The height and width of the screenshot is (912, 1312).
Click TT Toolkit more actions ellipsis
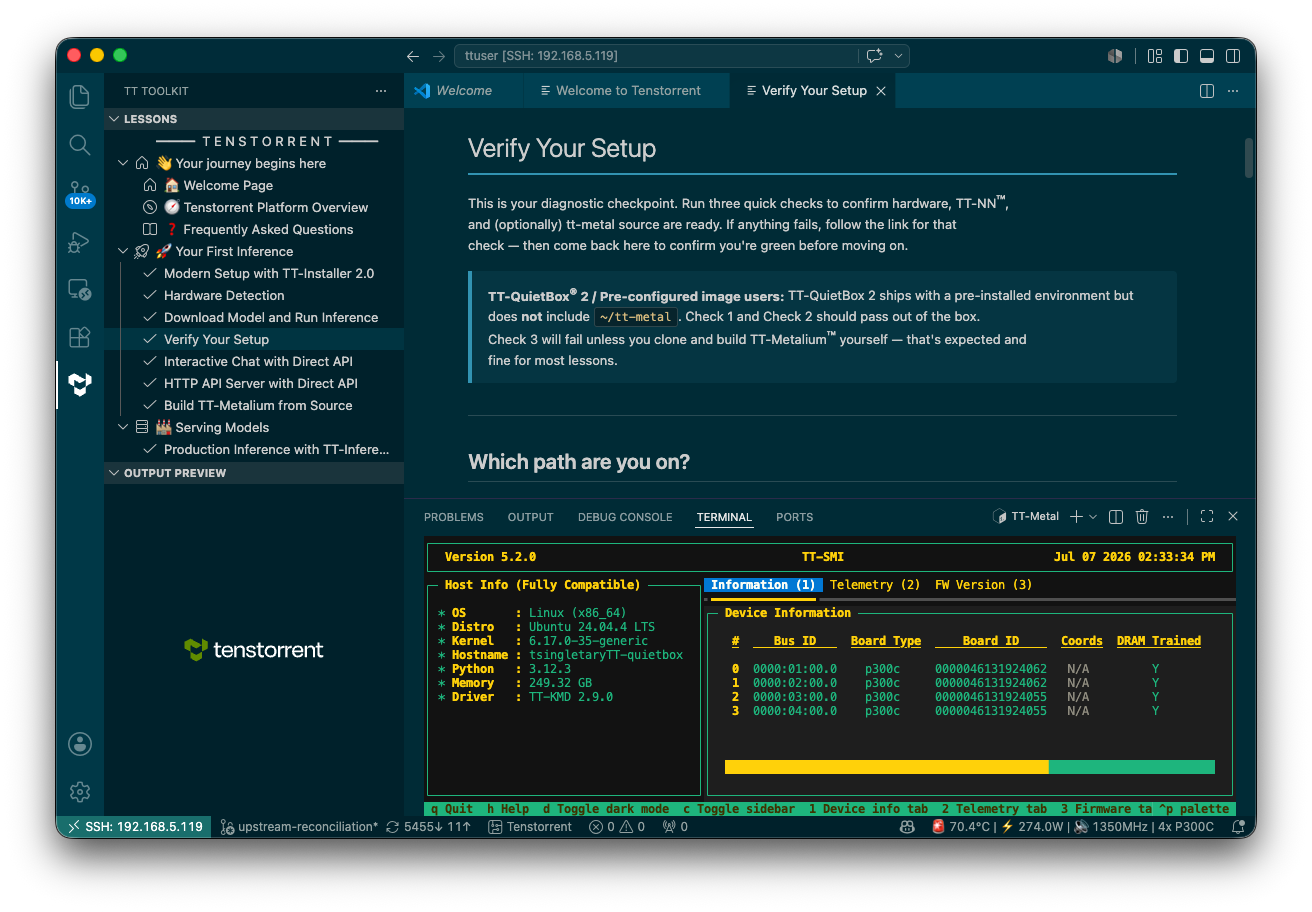(x=381, y=91)
